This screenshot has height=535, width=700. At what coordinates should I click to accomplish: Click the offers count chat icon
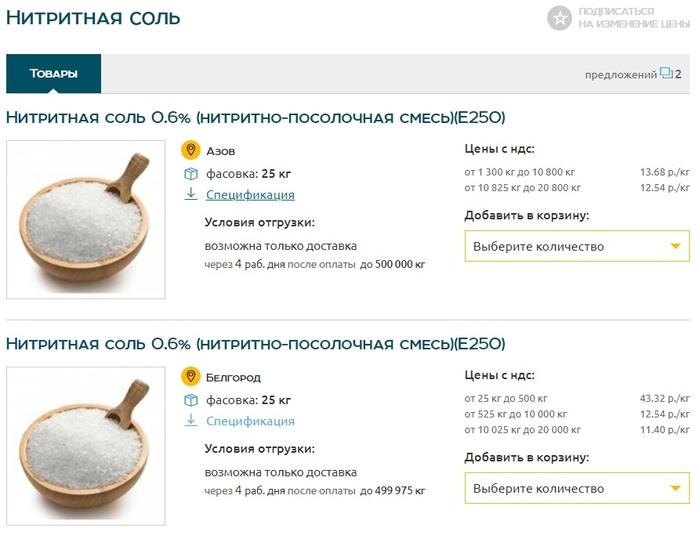tap(666, 73)
